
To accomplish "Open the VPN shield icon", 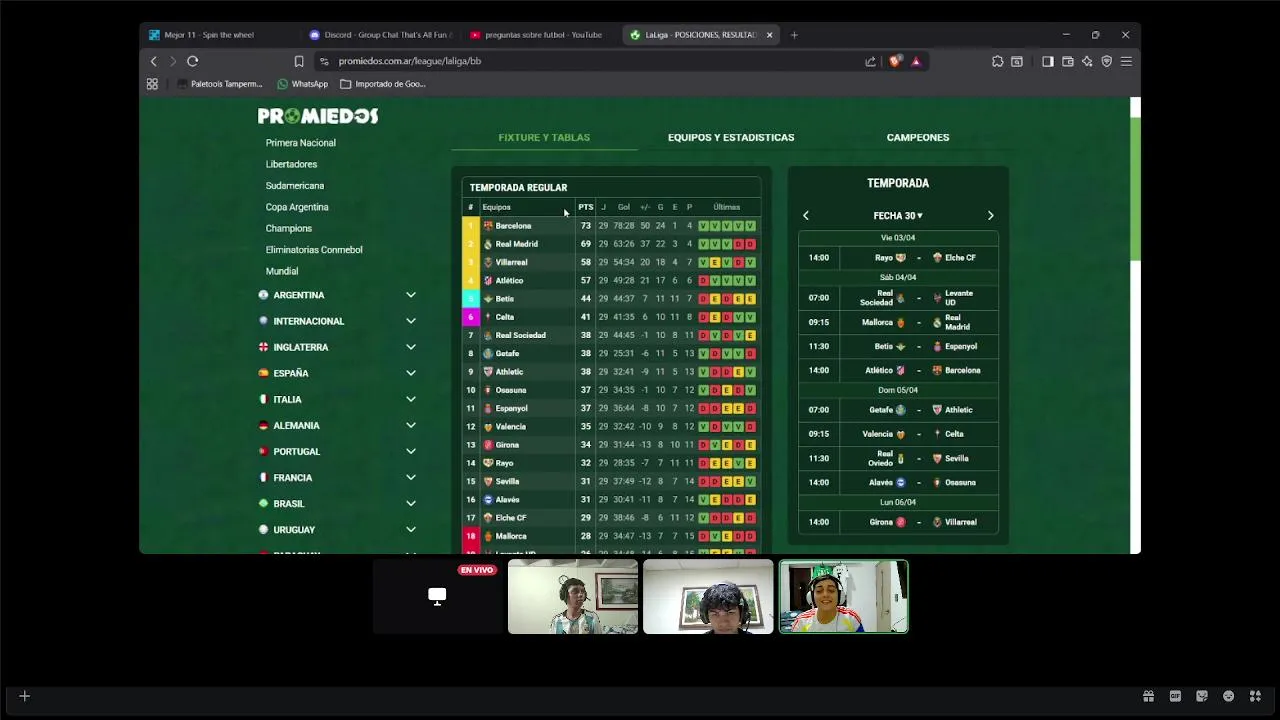I will 1106,61.
